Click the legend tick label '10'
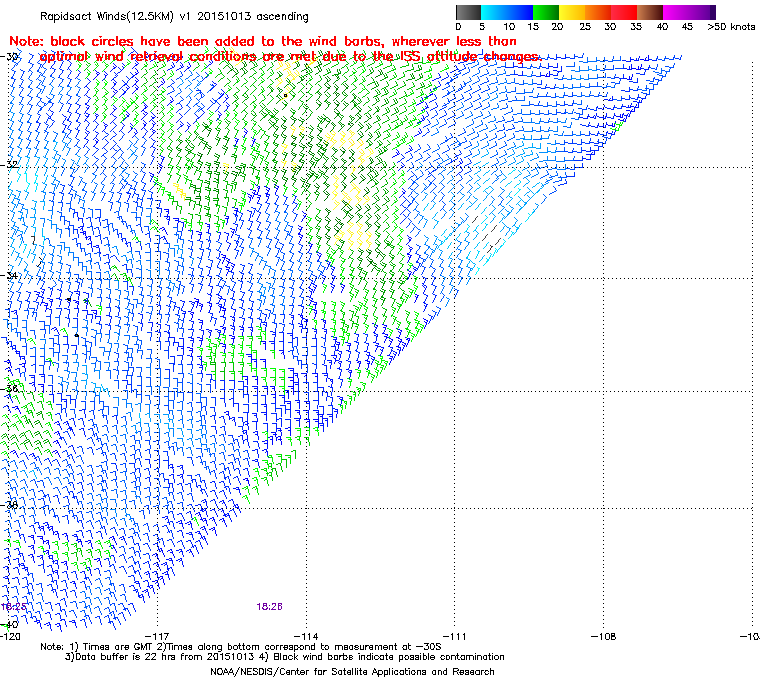Screen dimensions: 760x688 tap(509, 27)
